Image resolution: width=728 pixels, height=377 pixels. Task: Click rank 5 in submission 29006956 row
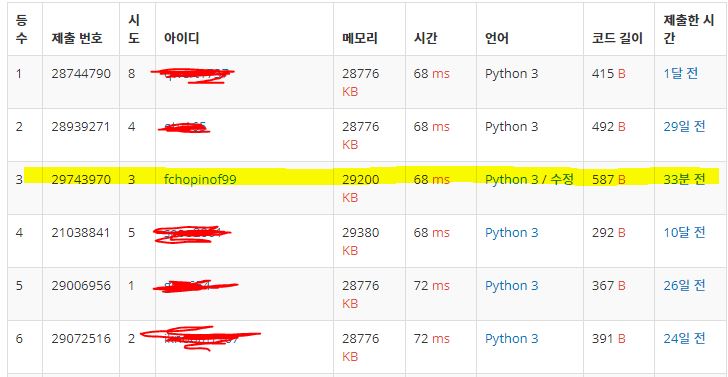tap(19, 286)
